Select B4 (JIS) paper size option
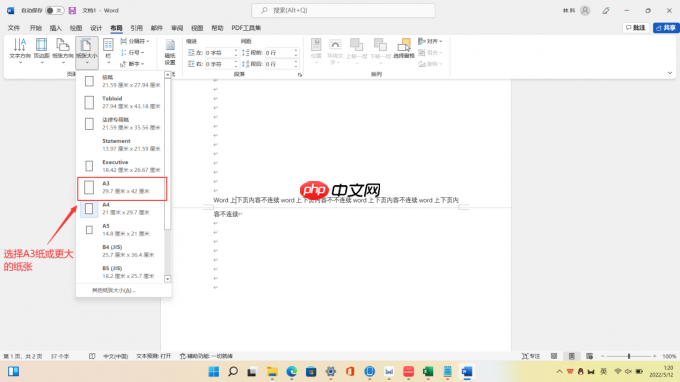680x382 pixels. pos(121,251)
